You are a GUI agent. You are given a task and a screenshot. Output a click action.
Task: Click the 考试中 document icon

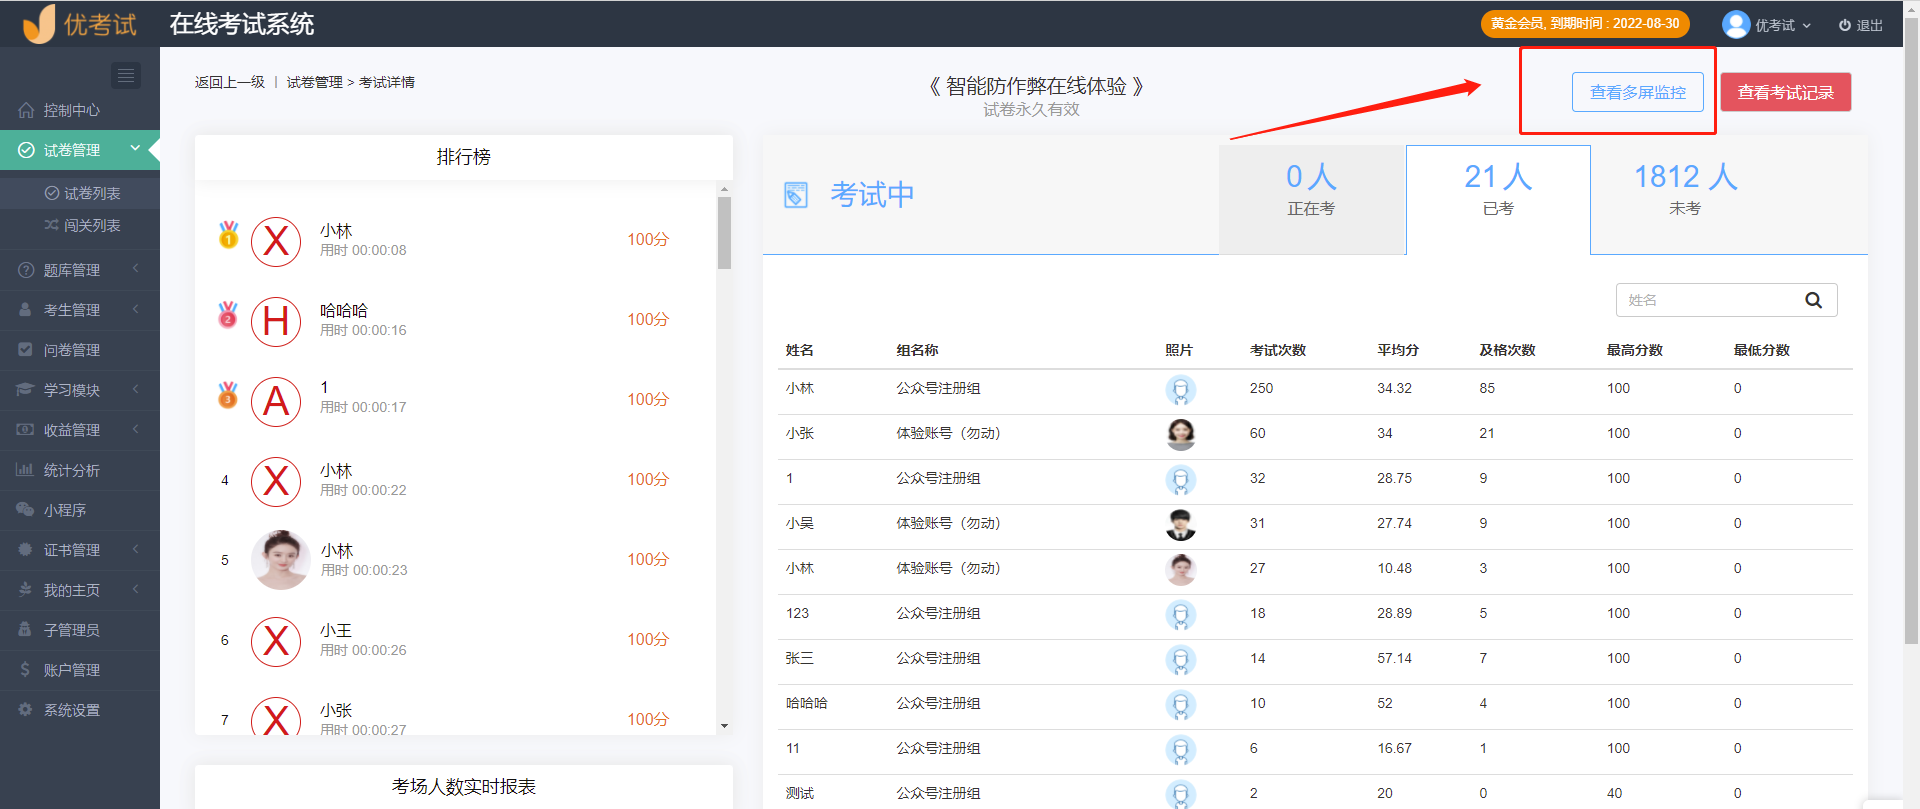click(x=796, y=195)
